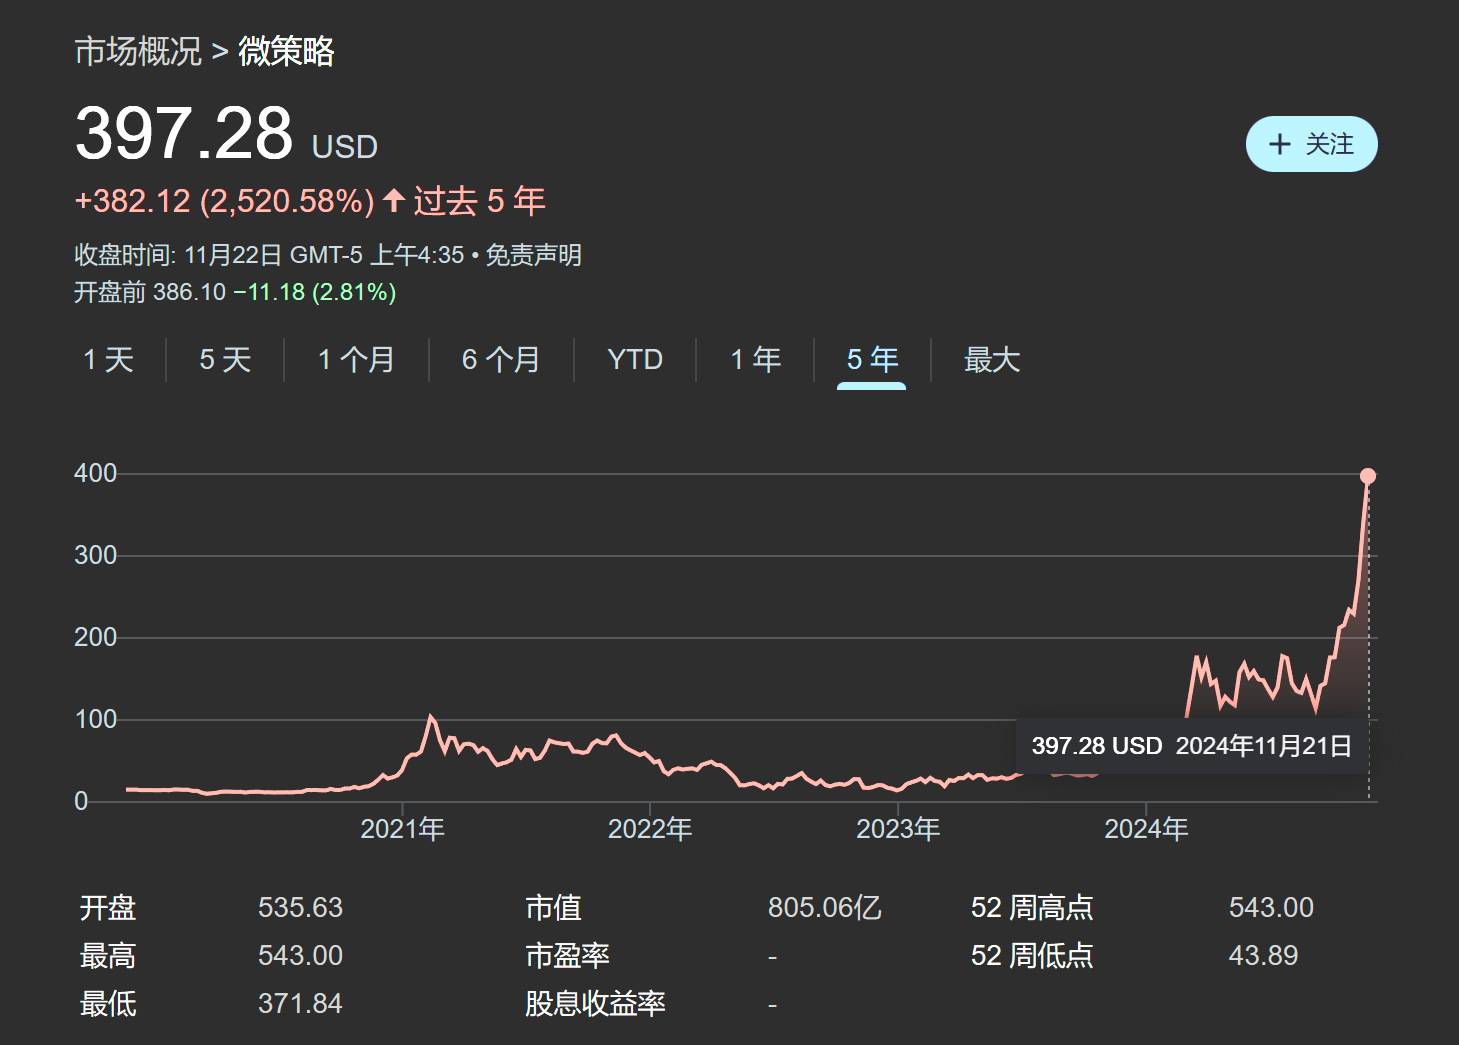Click the +382.12 (2,520.58%) change text
The image size is (1459, 1045).
[225, 201]
